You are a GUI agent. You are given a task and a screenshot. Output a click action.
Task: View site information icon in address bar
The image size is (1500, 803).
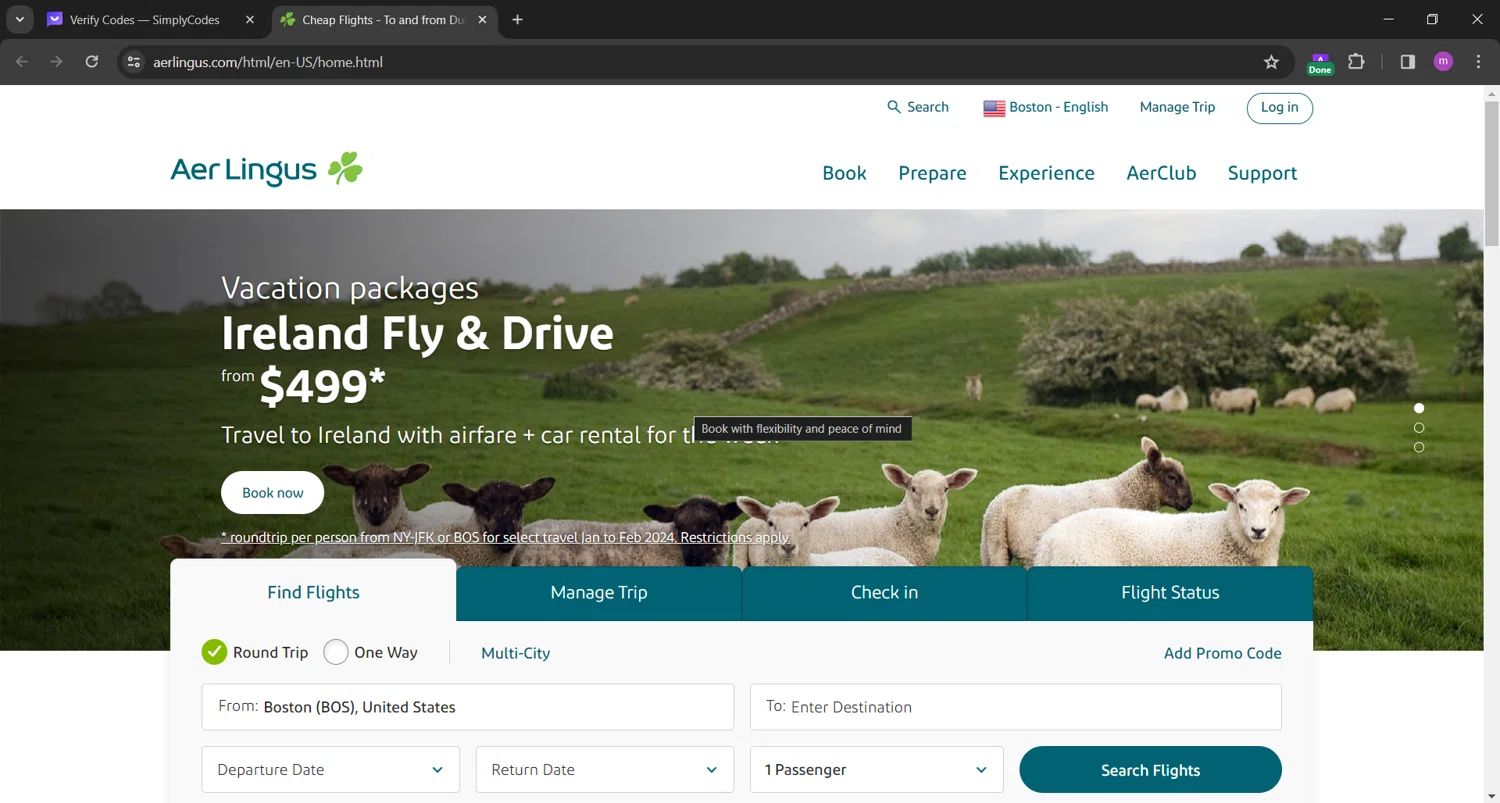point(133,62)
